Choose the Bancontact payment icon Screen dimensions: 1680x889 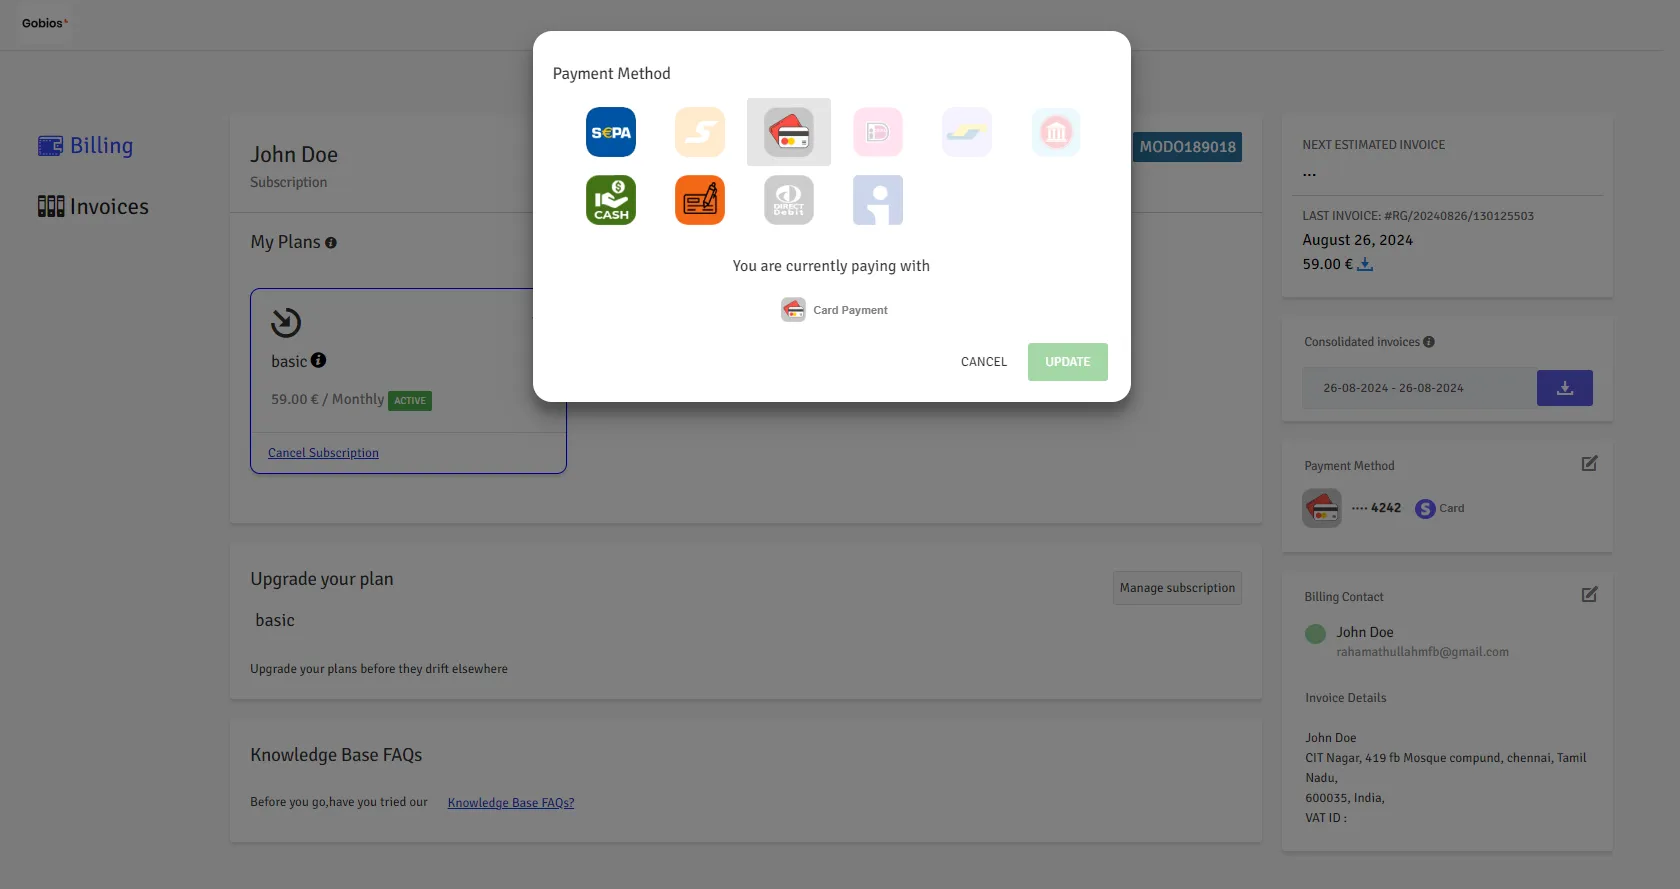click(x=967, y=132)
